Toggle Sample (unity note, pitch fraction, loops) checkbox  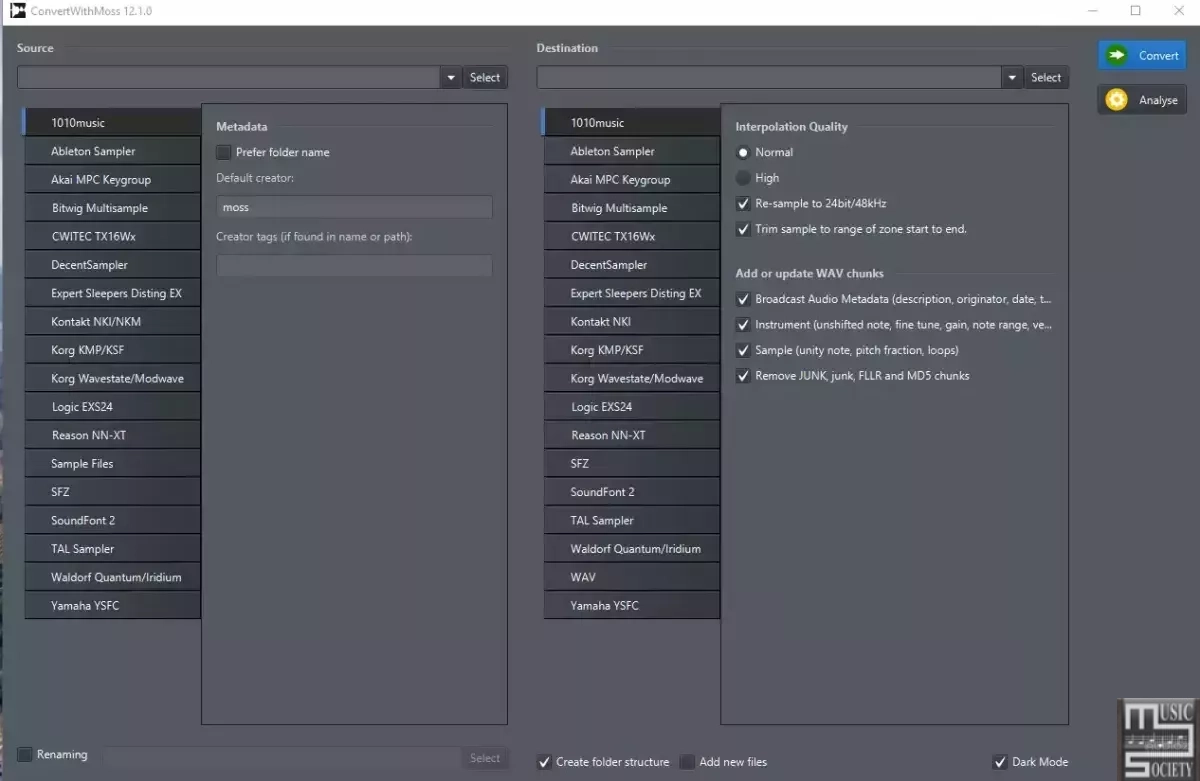pyautogui.click(x=743, y=350)
